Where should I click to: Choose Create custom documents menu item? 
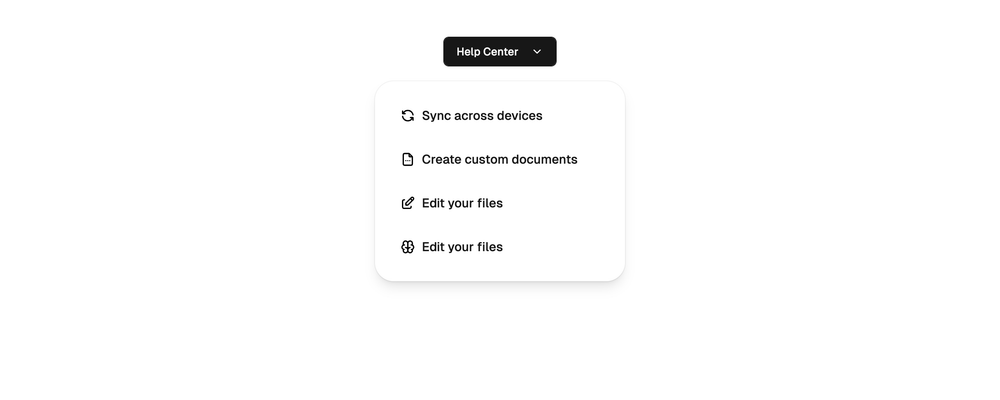(500, 159)
